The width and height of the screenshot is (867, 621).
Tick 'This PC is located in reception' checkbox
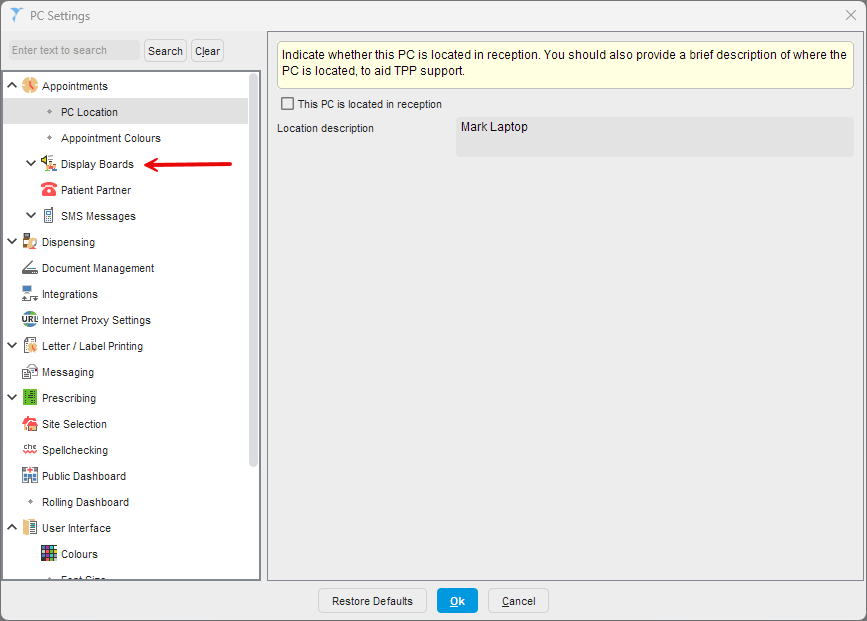click(x=288, y=104)
